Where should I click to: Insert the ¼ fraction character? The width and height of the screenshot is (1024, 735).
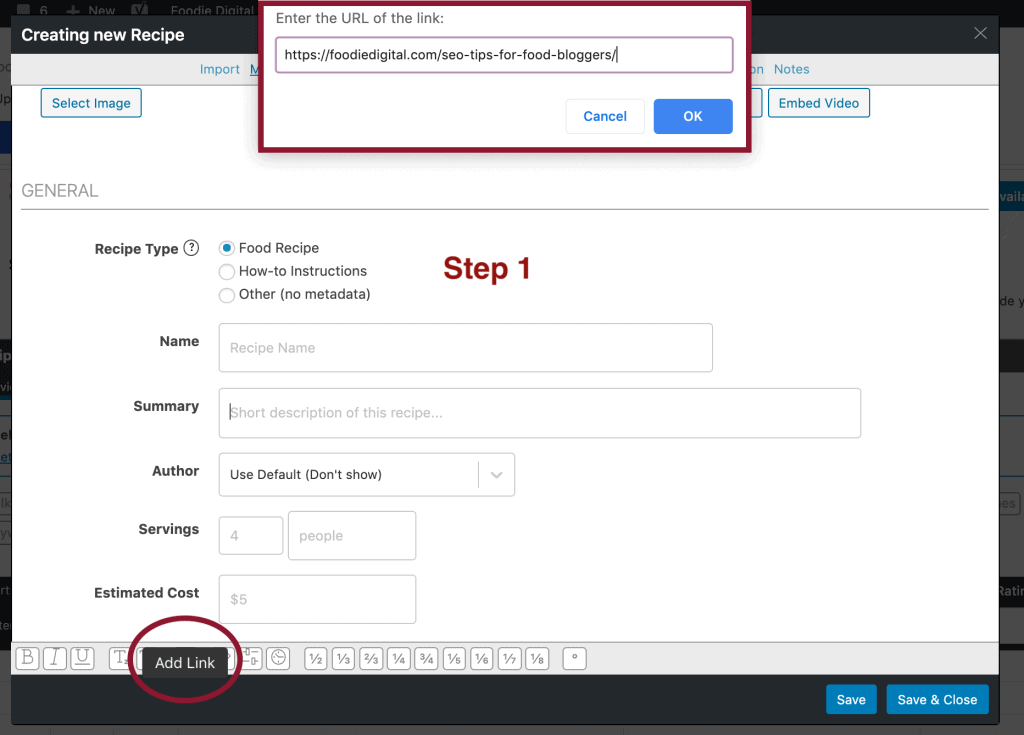tap(399, 659)
